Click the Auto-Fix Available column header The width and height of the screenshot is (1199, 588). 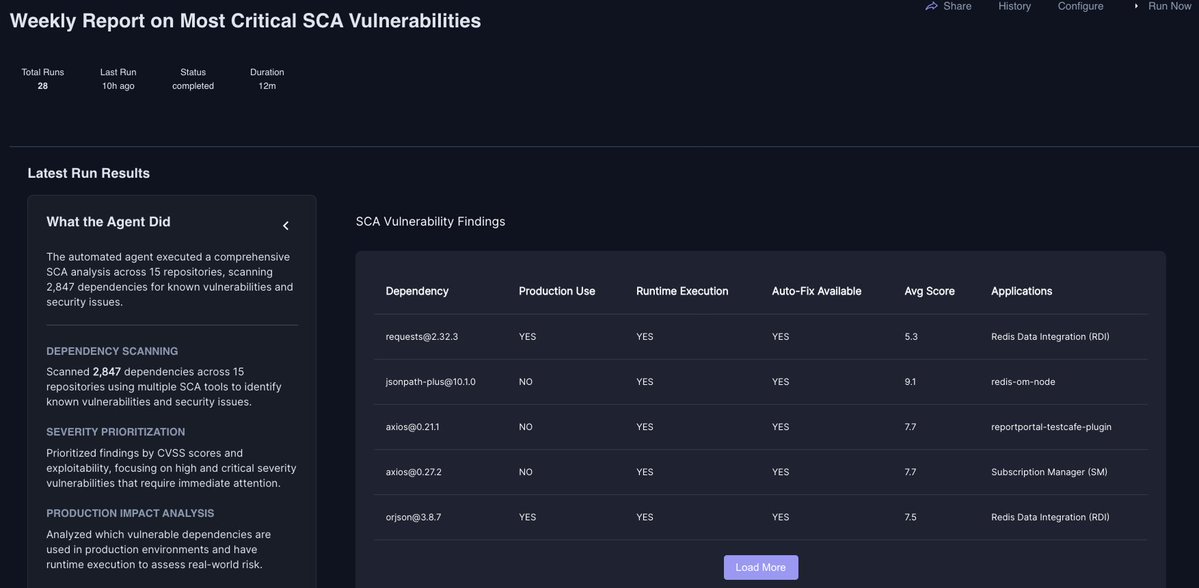(816, 291)
